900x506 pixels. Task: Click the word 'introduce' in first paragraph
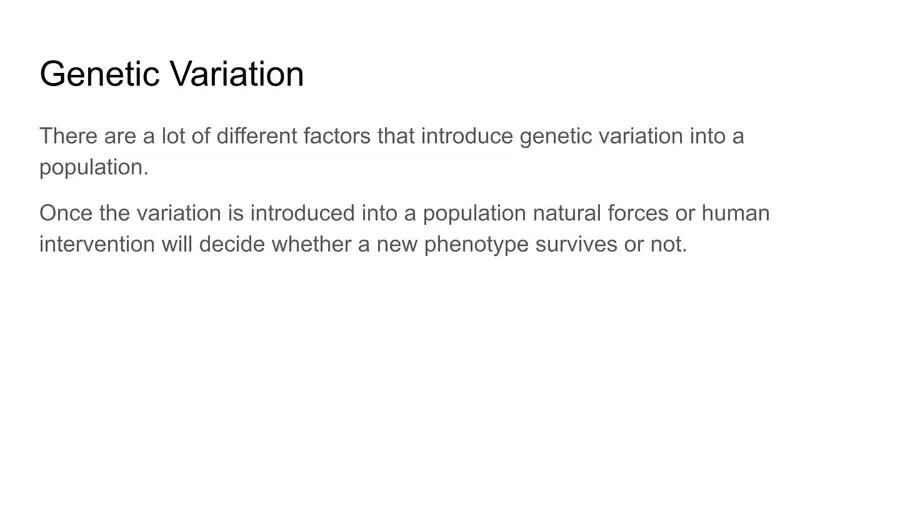tap(467, 137)
